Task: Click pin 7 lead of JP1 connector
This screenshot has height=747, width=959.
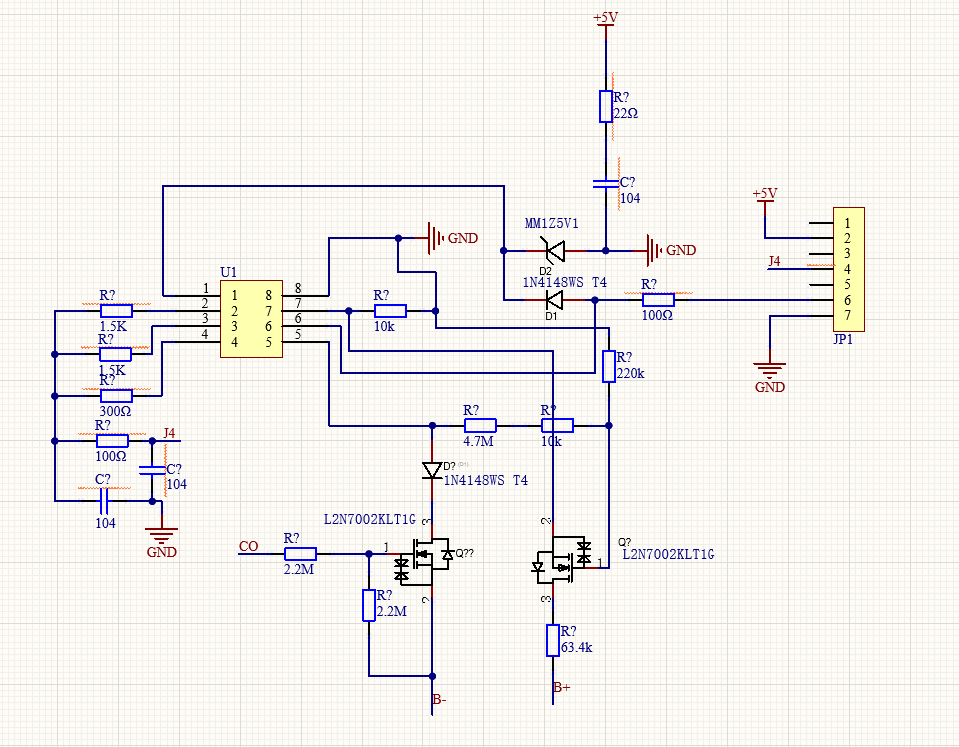Action: click(821, 316)
